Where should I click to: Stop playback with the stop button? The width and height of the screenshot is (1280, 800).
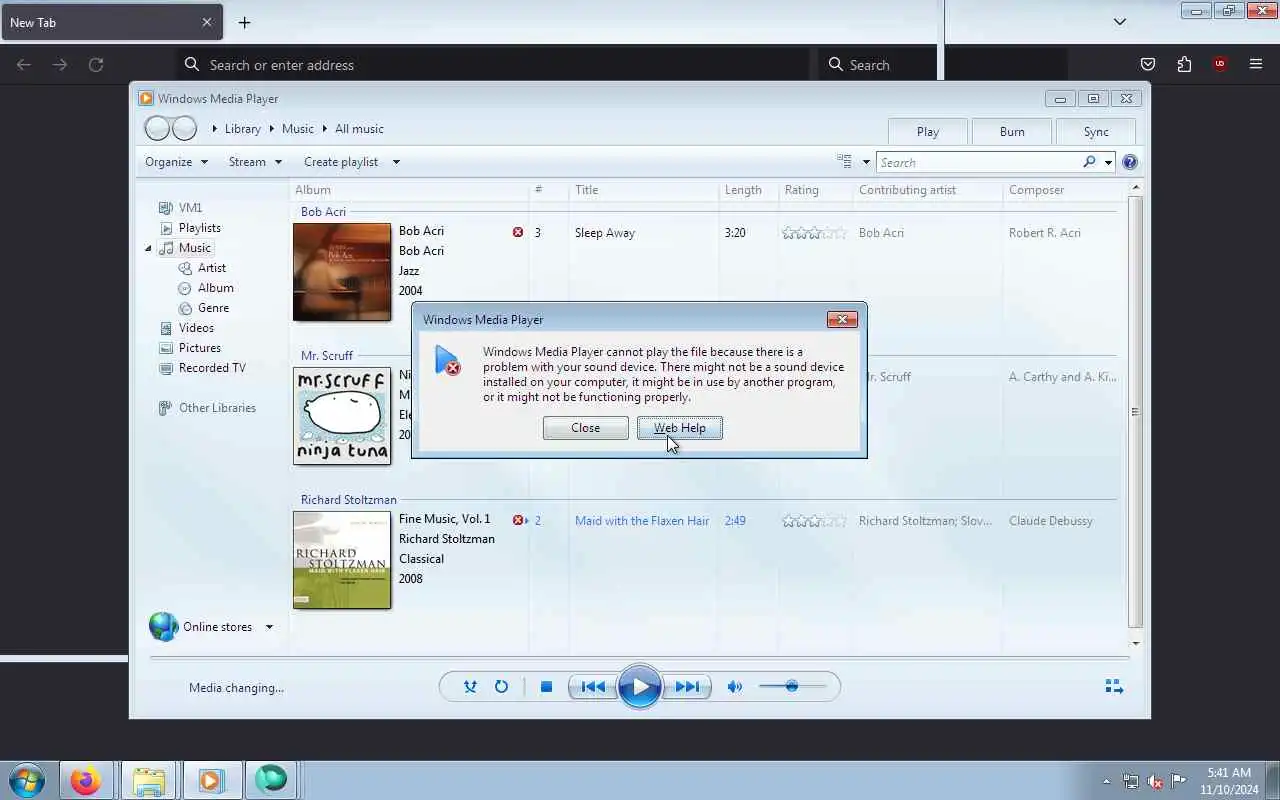(546, 687)
